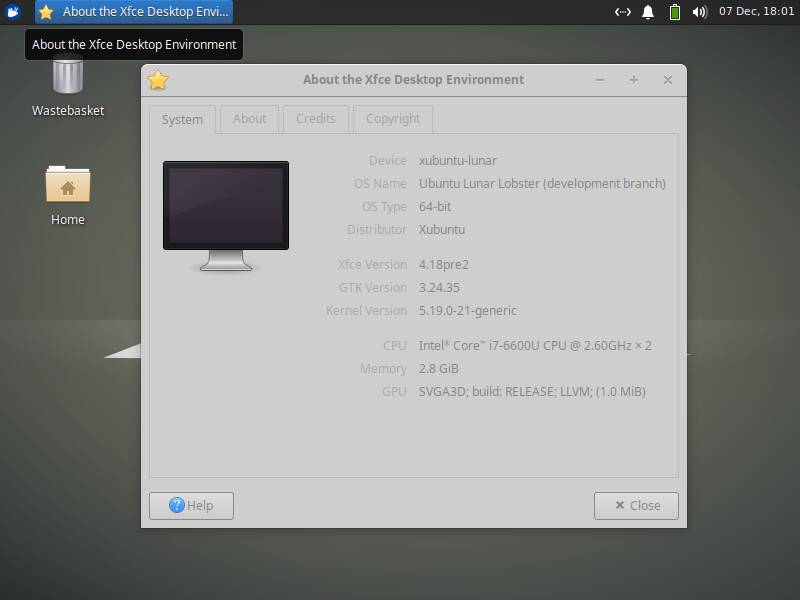The image size is (800, 600).
Task: Click the computer monitor image
Action: tap(226, 216)
